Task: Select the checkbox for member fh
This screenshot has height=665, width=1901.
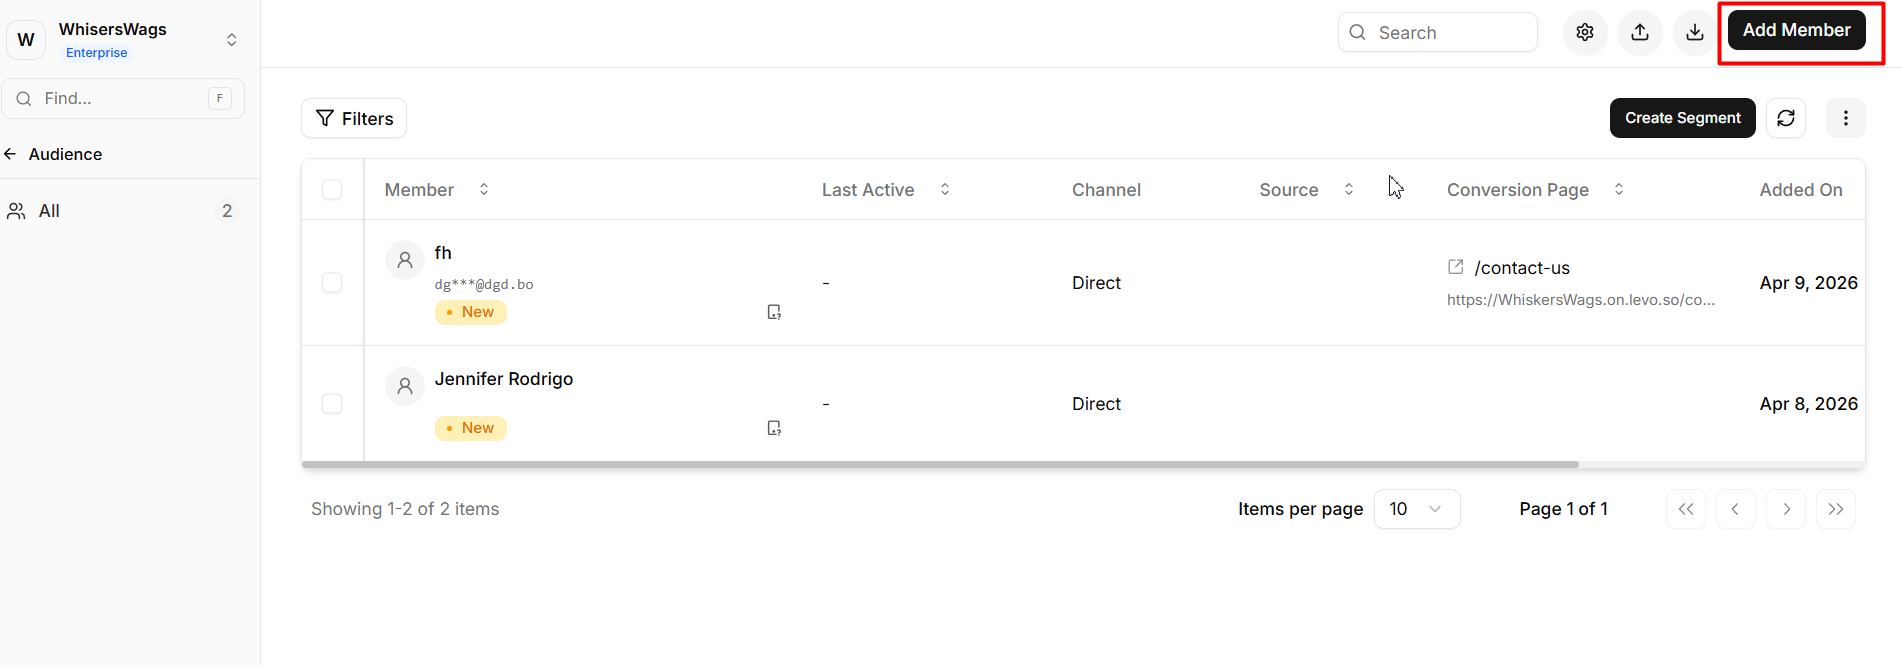Action: [x=332, y=283]
